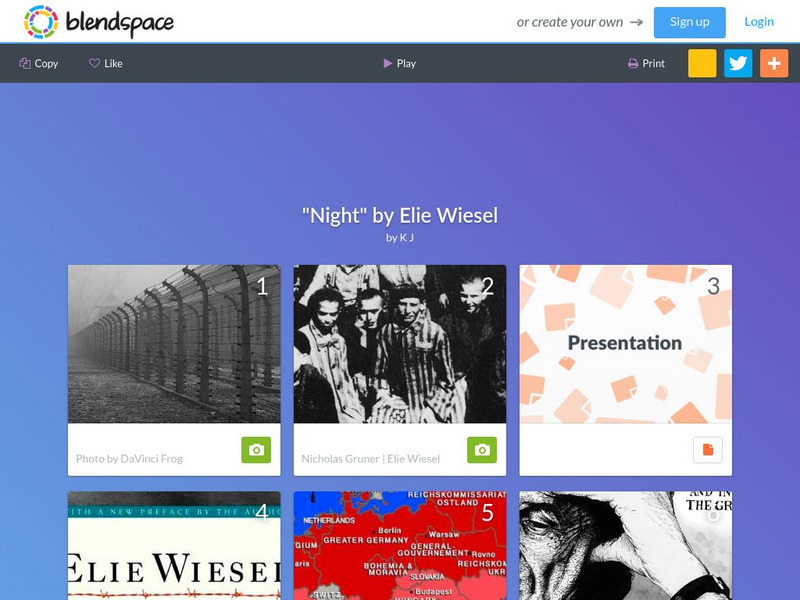Click the Sign up button

click(x=689, y=22)
